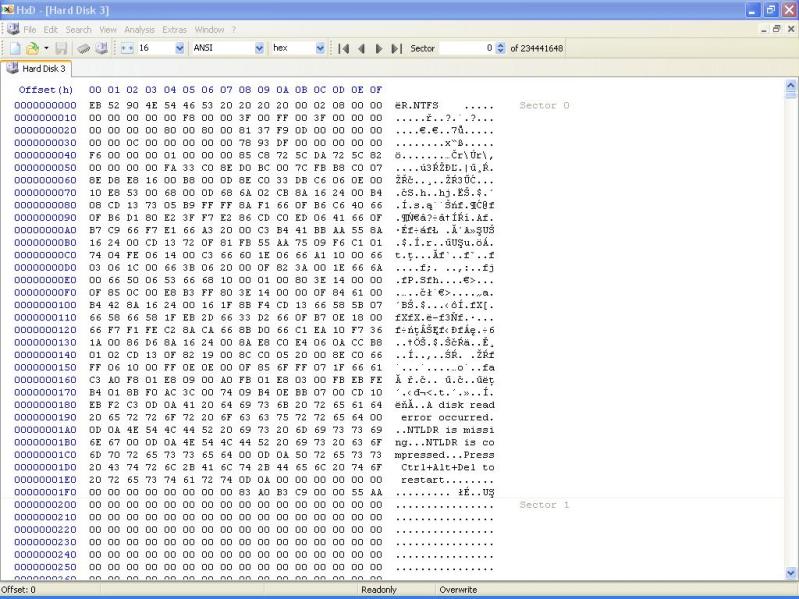Open the Analysis menu
799x599 pixels.
tap(139, 30)
